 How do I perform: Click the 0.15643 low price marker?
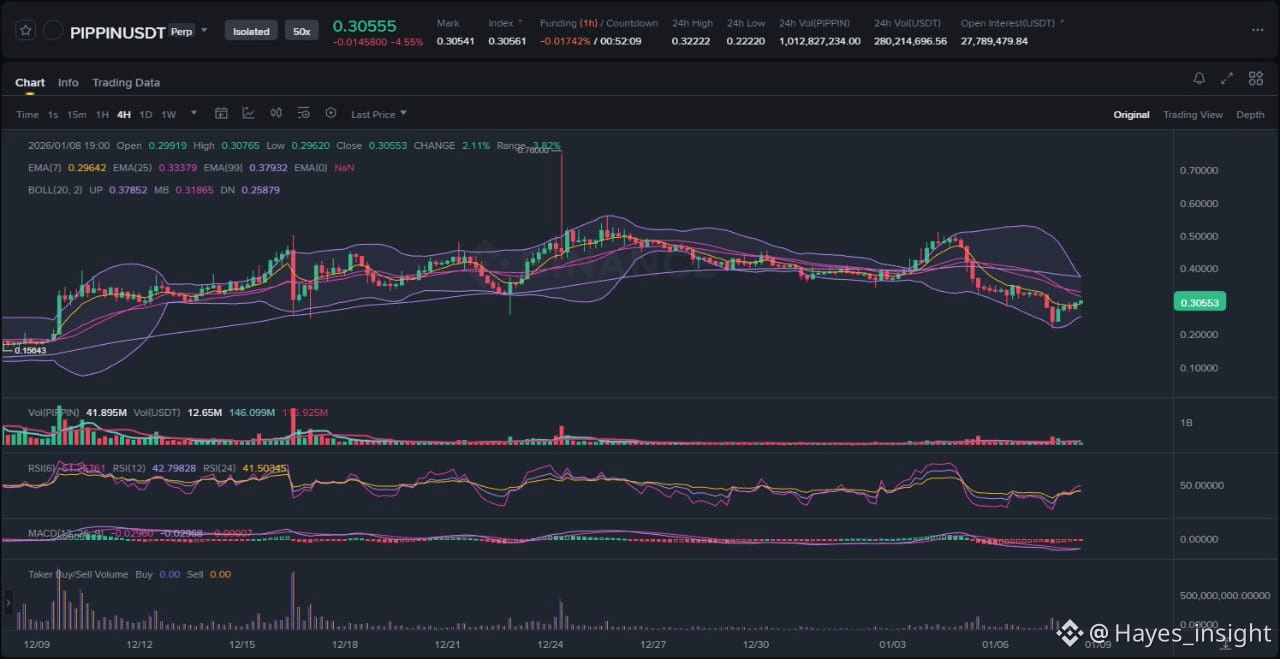30,351
